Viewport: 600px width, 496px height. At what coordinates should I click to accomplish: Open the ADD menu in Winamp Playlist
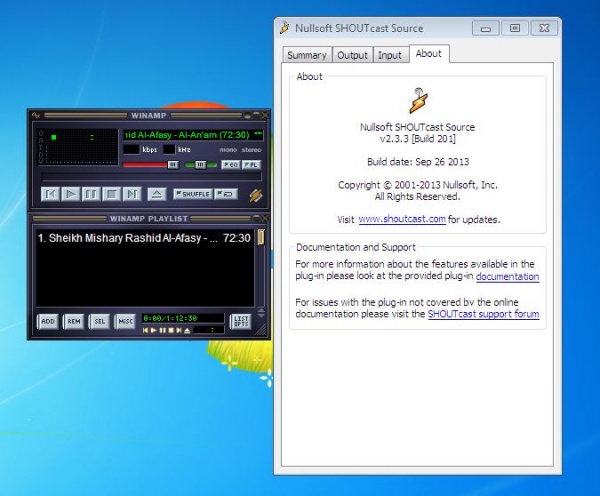[x=48, y=321]
